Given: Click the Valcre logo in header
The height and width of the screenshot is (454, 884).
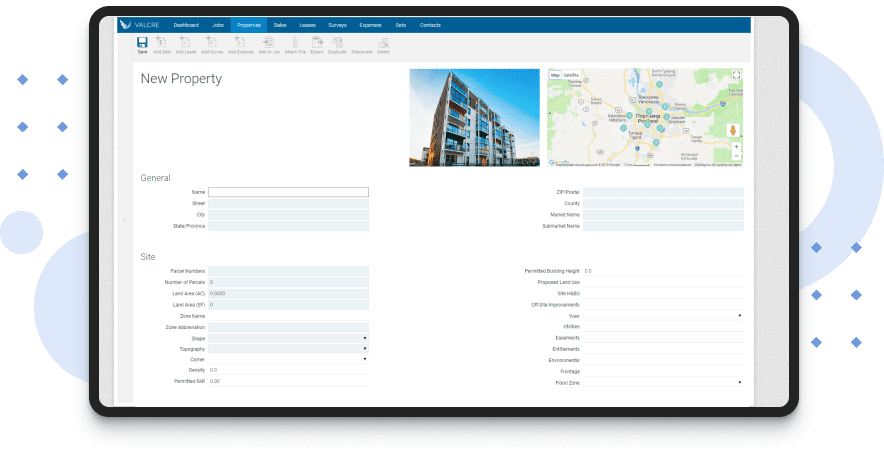Looking at the screenshot, I should coord(140,25).
